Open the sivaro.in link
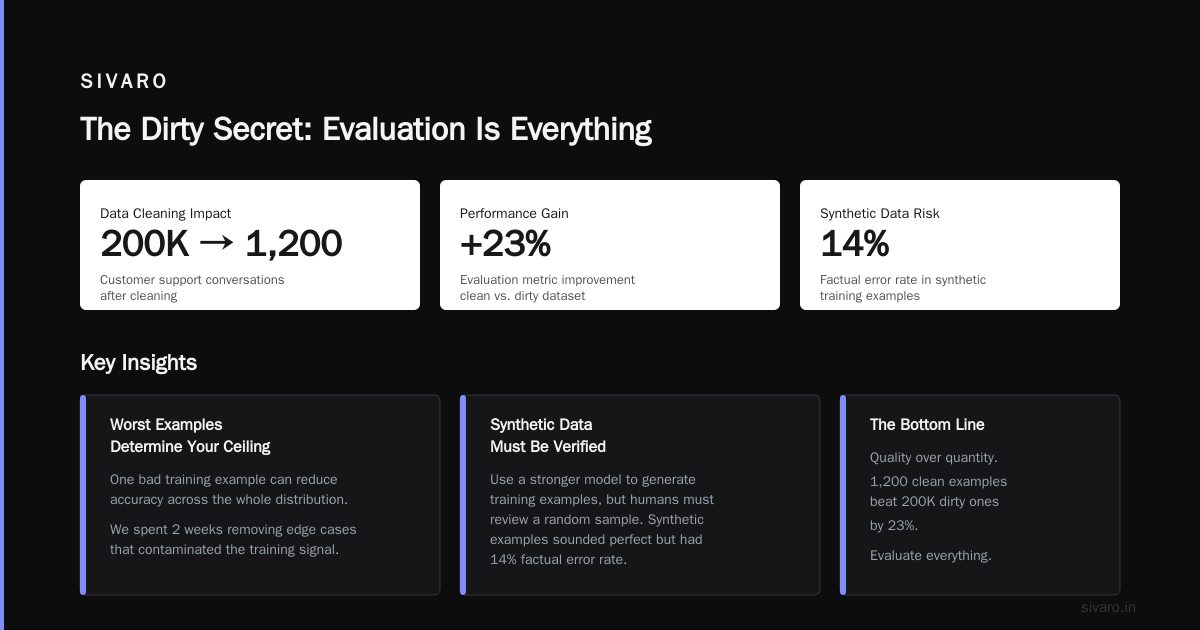The image size is (1200, 630). [x=1108, y=607]
